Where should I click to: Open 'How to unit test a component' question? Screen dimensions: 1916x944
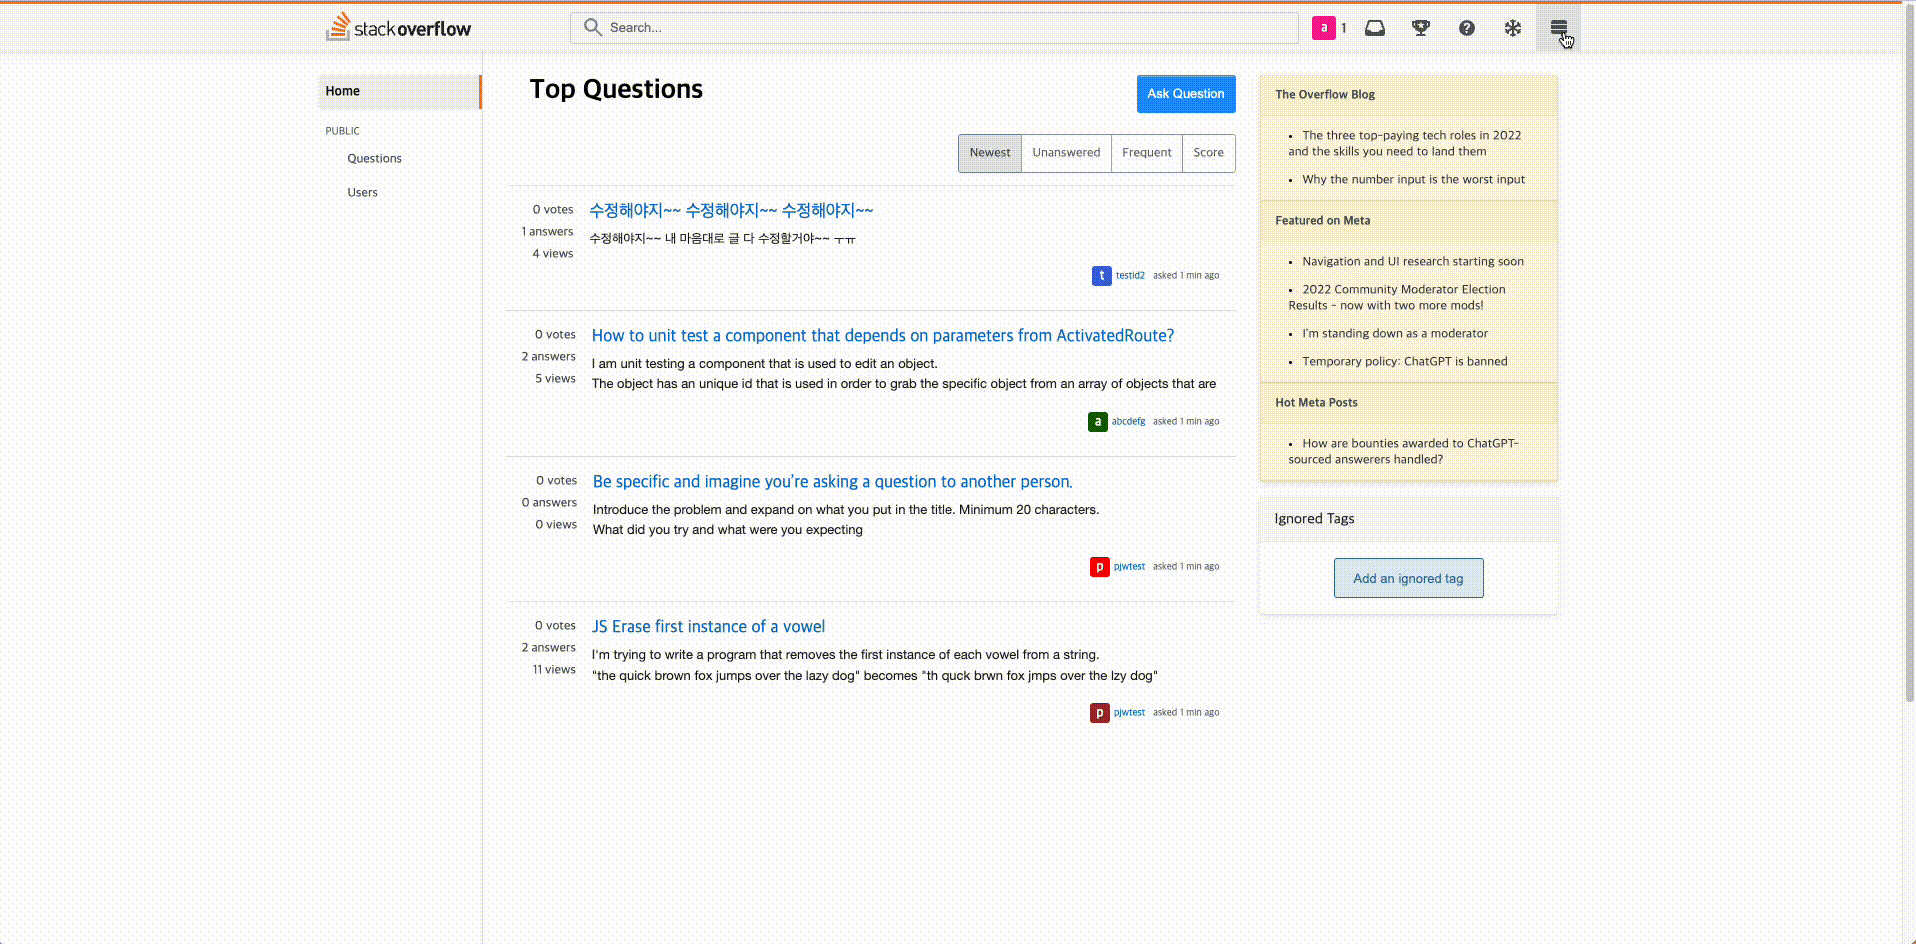(883, 336)
